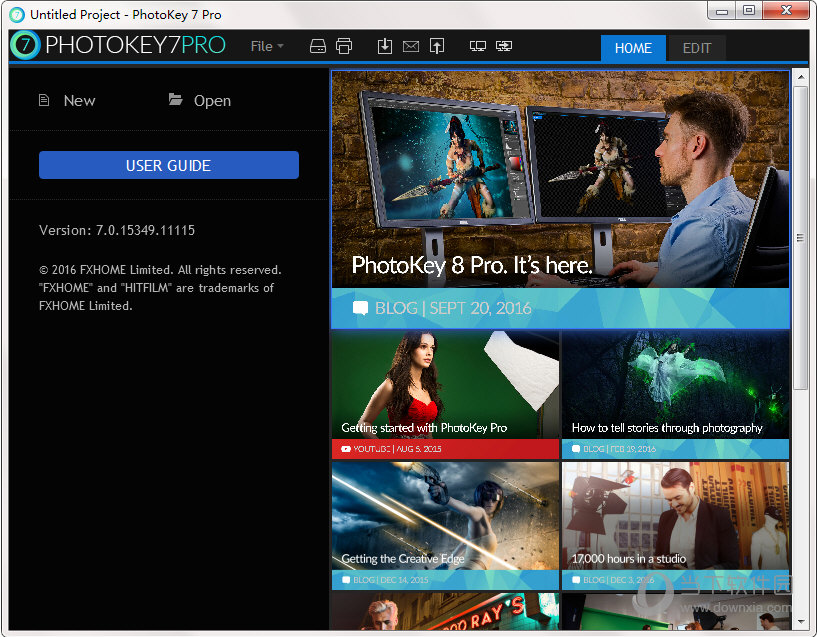Click the vertical scrollbar thumb
This screenshot has height=637, width=817.
click(x=801, y=238)
